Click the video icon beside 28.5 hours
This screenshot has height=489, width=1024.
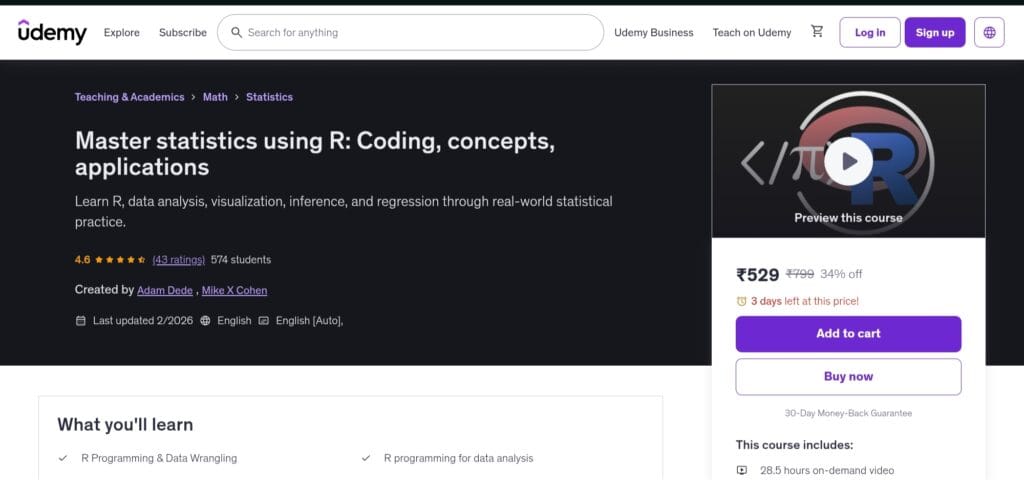741,470
